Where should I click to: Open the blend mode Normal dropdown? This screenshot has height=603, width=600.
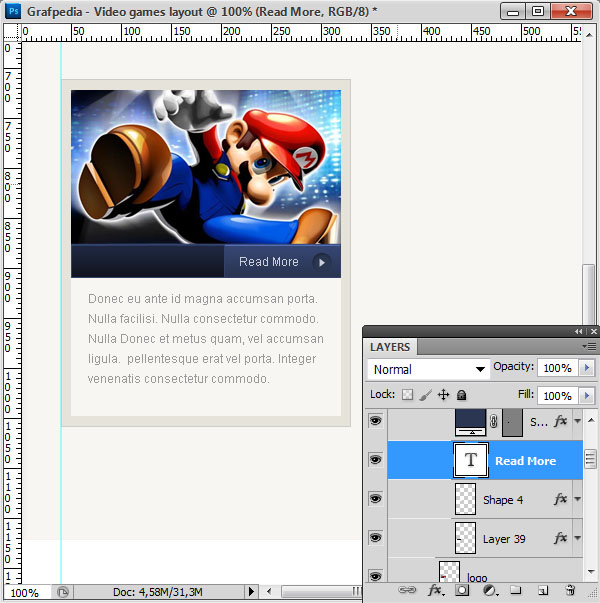(428, 370)
